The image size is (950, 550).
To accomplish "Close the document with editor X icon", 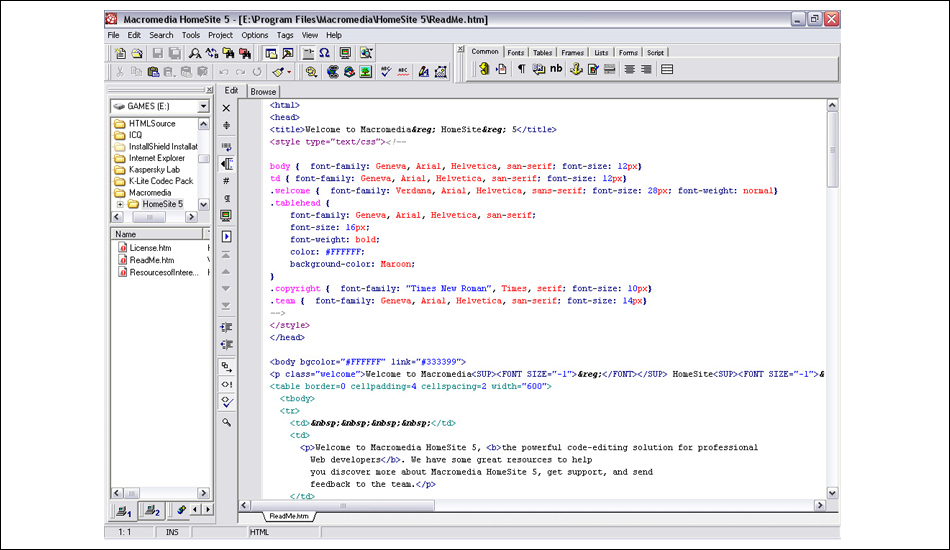I will pos(227,108).
